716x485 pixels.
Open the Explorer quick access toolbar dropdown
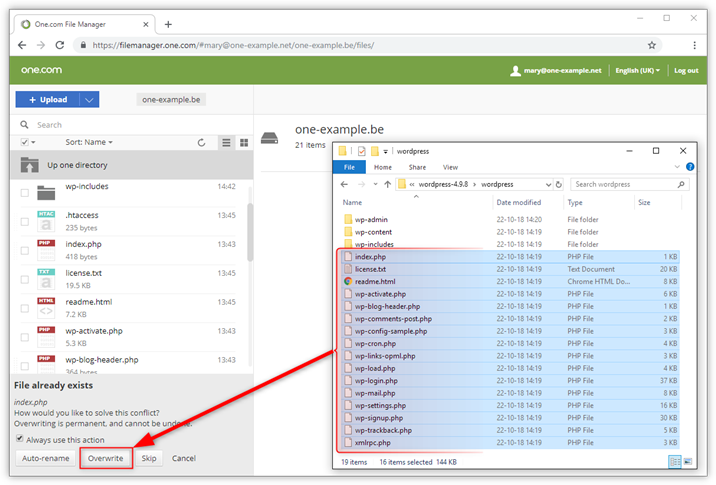[x=385, y=151]
